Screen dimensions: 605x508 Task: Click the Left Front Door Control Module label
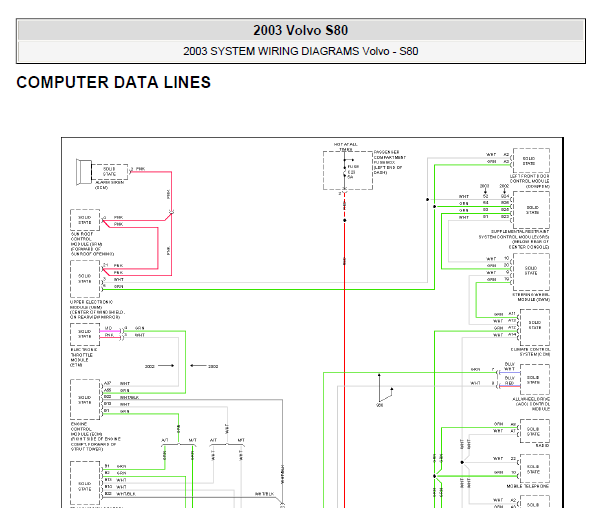click(529, 181)
